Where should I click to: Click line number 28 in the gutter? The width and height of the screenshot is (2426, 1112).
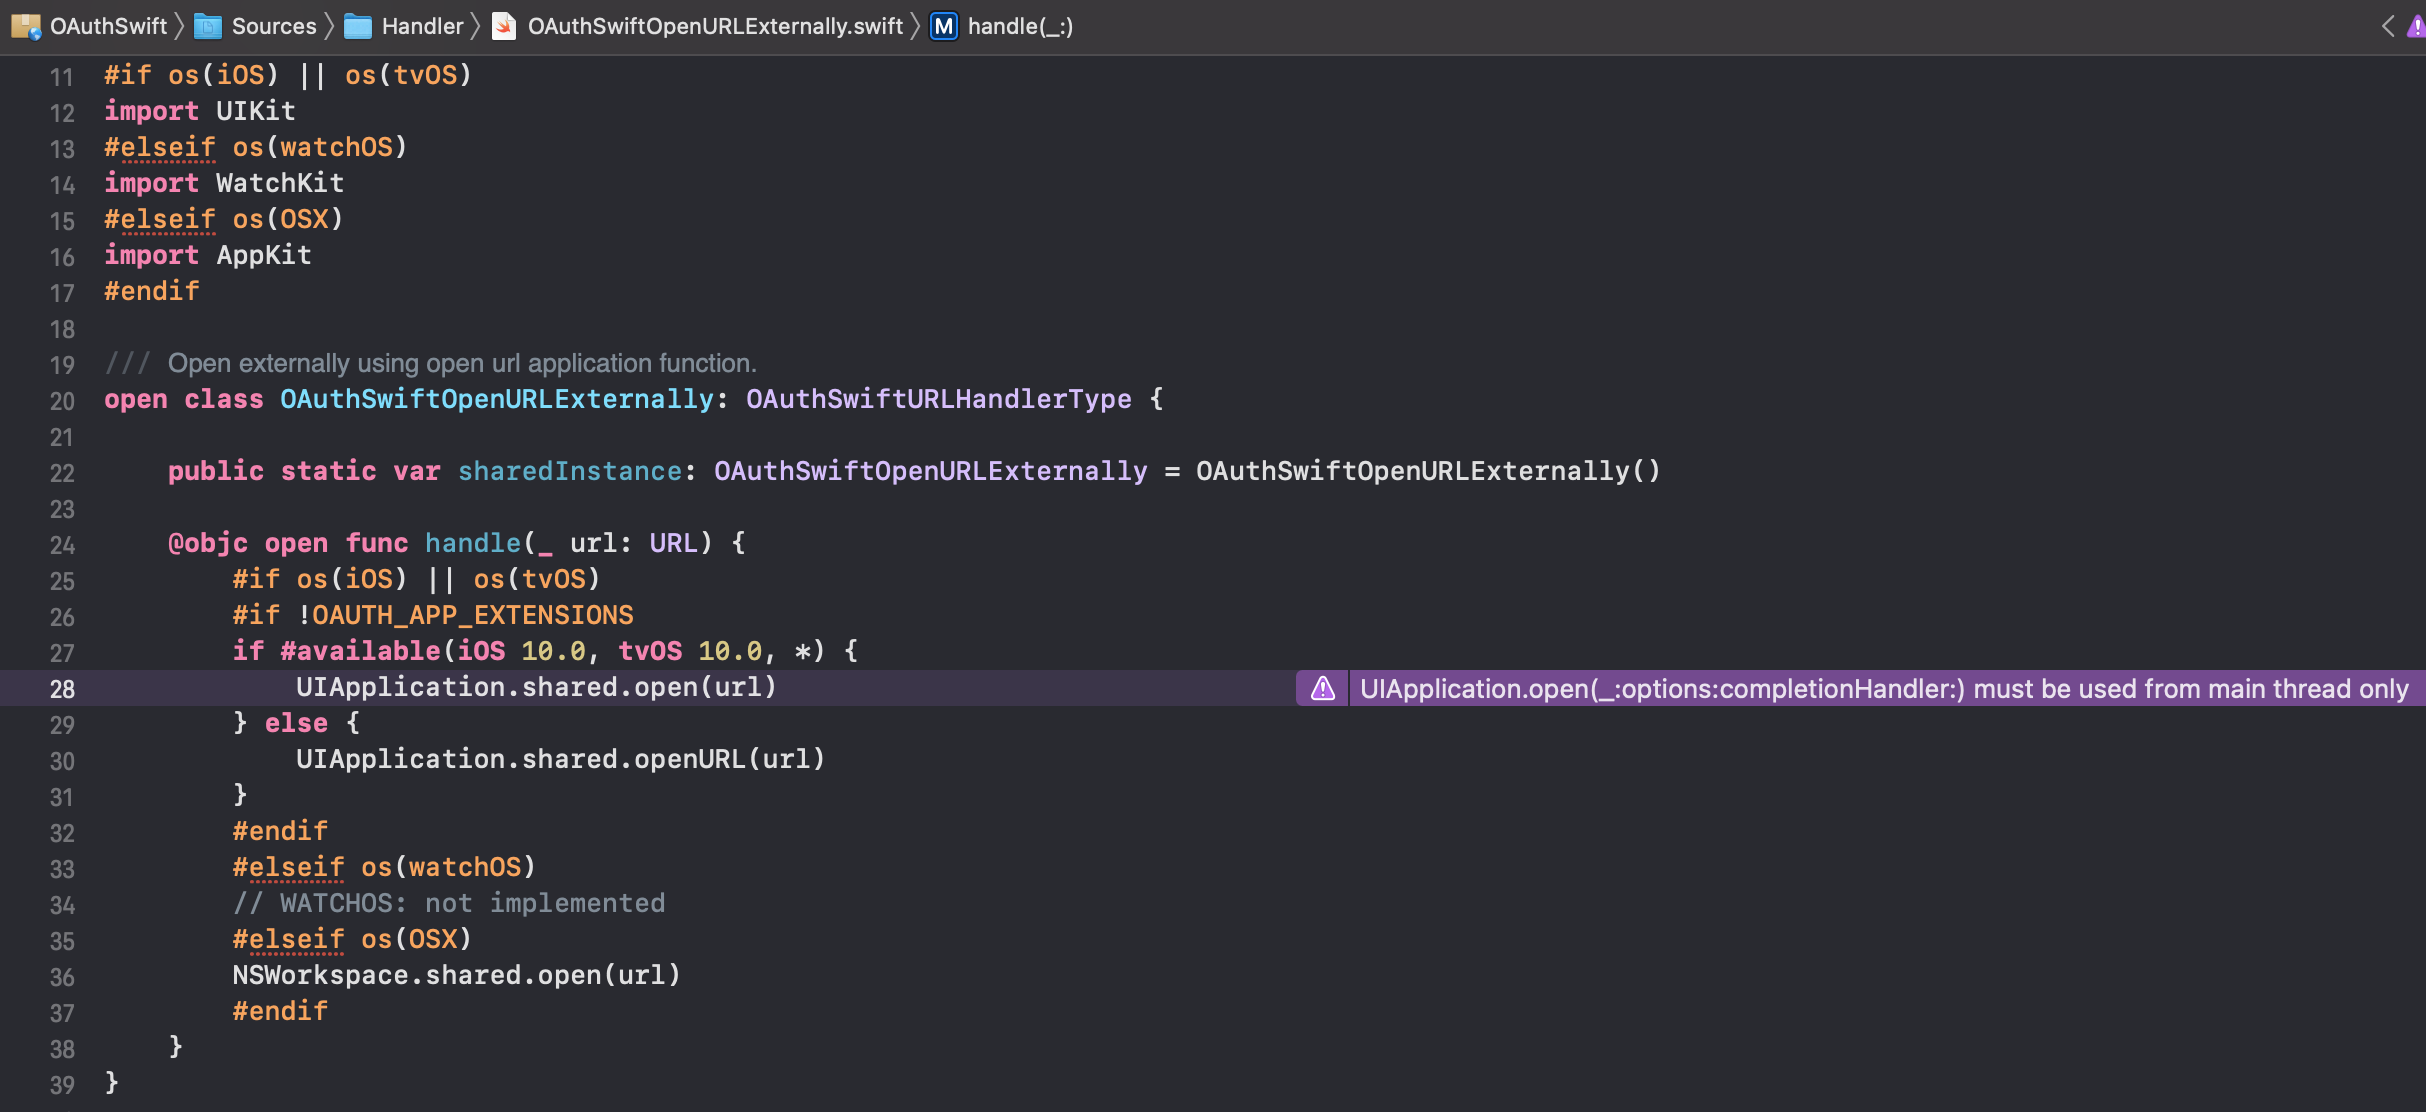point(62,689)
